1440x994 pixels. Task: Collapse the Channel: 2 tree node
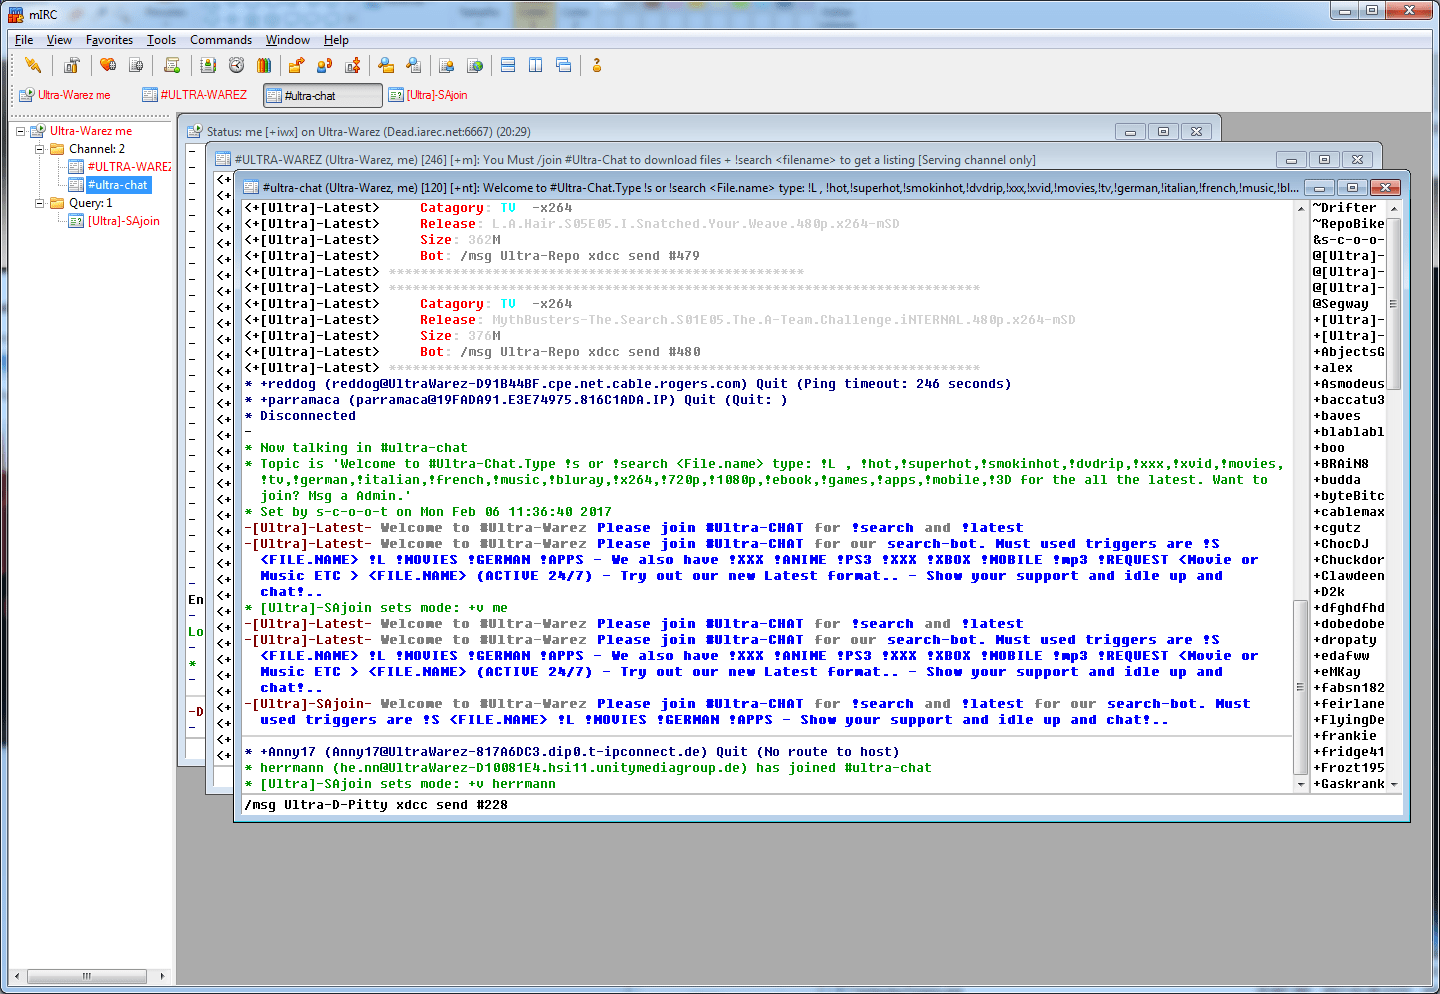[x=39, y=149]
